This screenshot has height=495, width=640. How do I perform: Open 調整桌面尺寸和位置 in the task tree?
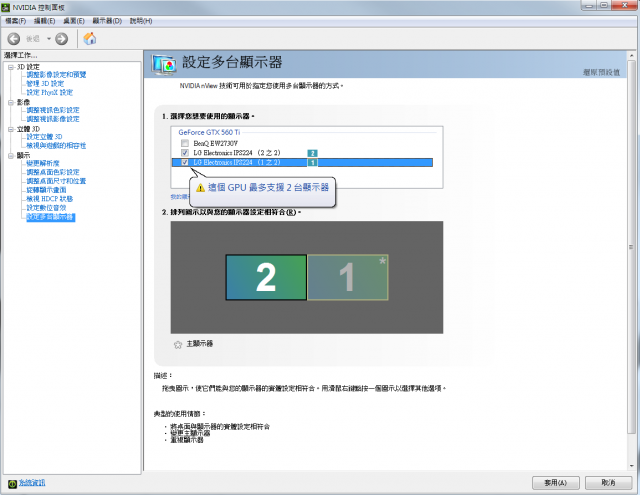pyautogui.click(x=56, y=181)
